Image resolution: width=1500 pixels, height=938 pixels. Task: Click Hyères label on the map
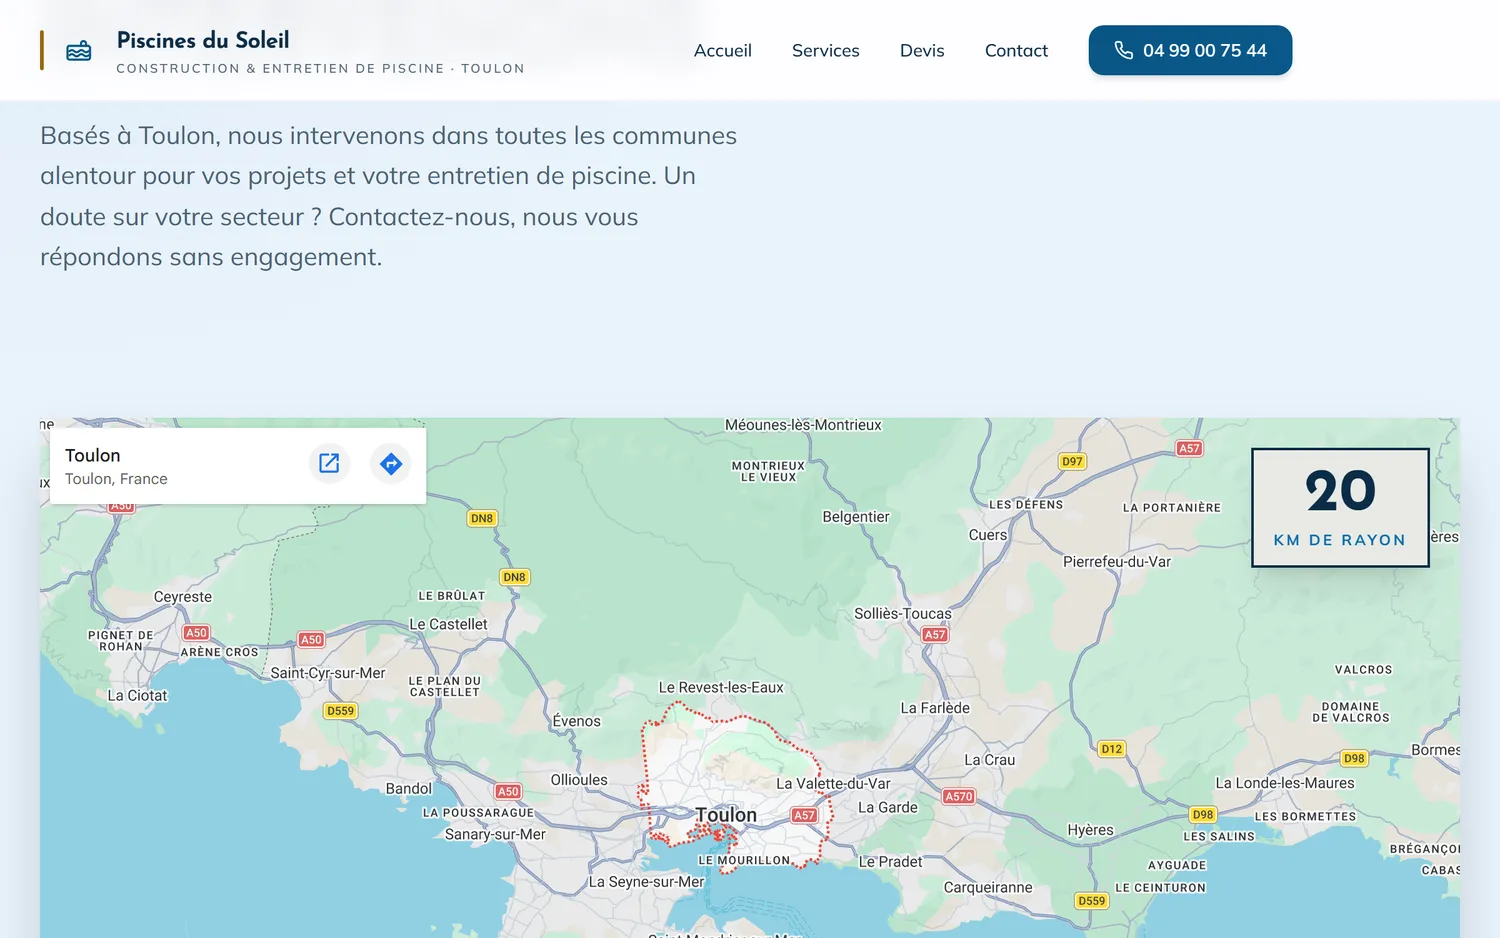point(1090,830)
